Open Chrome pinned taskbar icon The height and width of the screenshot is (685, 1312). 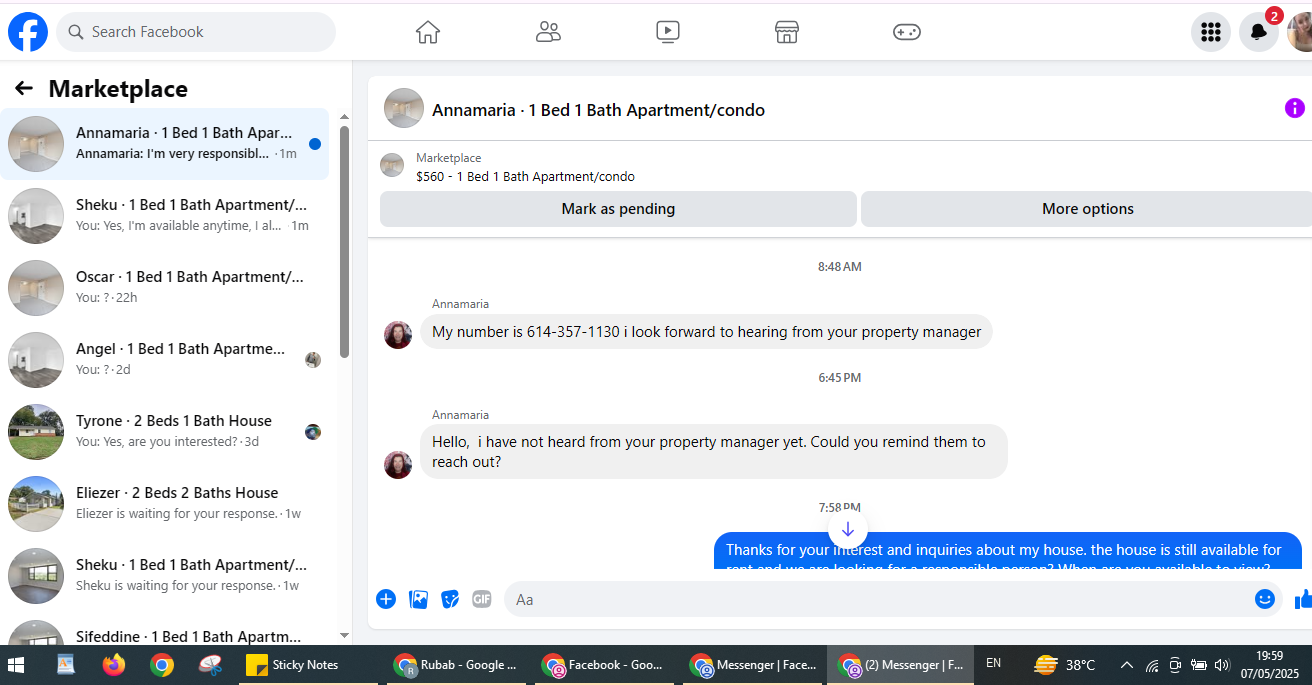[x=162, y=665]
